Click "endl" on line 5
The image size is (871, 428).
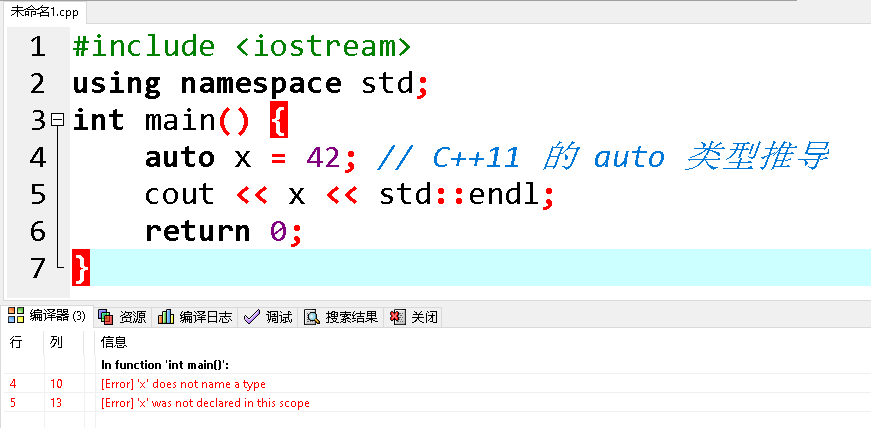pos(504,194)
